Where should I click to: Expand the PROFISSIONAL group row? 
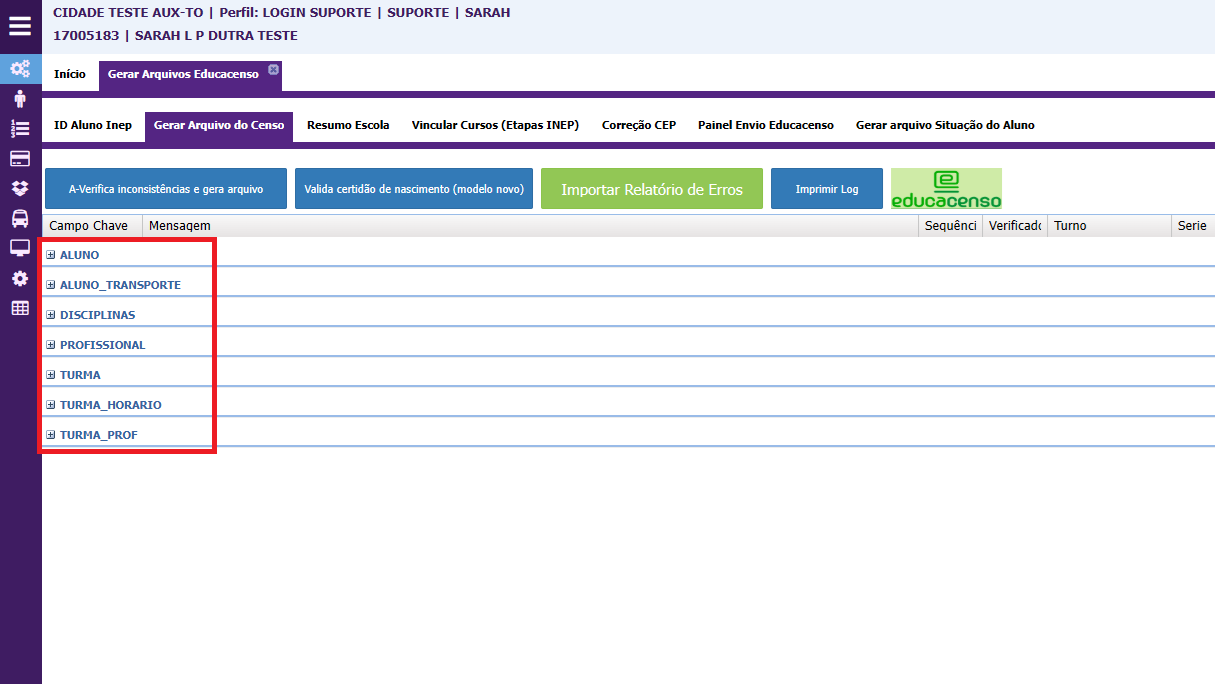(51, 345)
